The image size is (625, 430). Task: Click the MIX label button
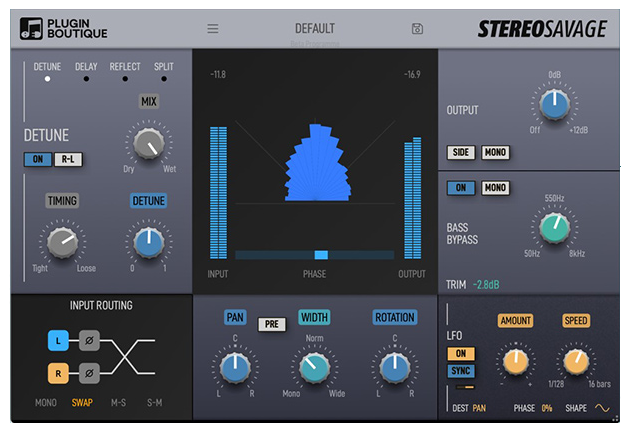149,102
